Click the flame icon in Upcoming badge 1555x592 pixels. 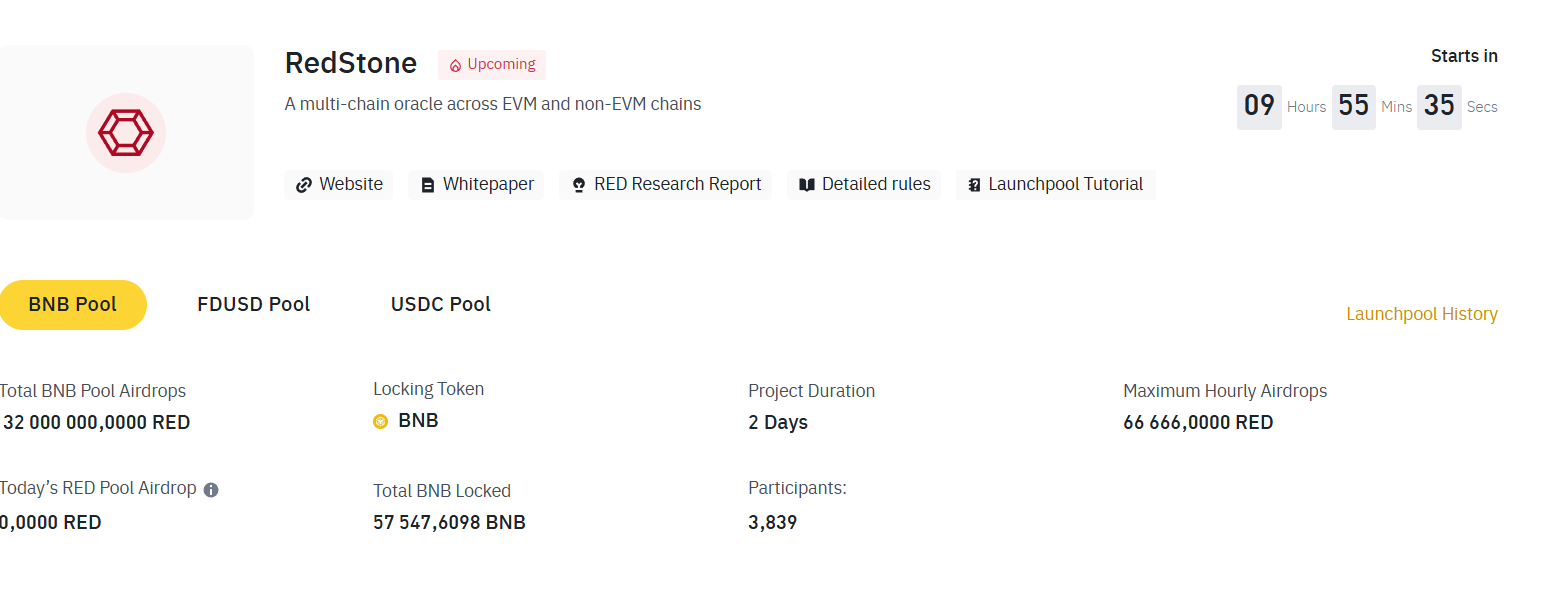coord(455,65)
